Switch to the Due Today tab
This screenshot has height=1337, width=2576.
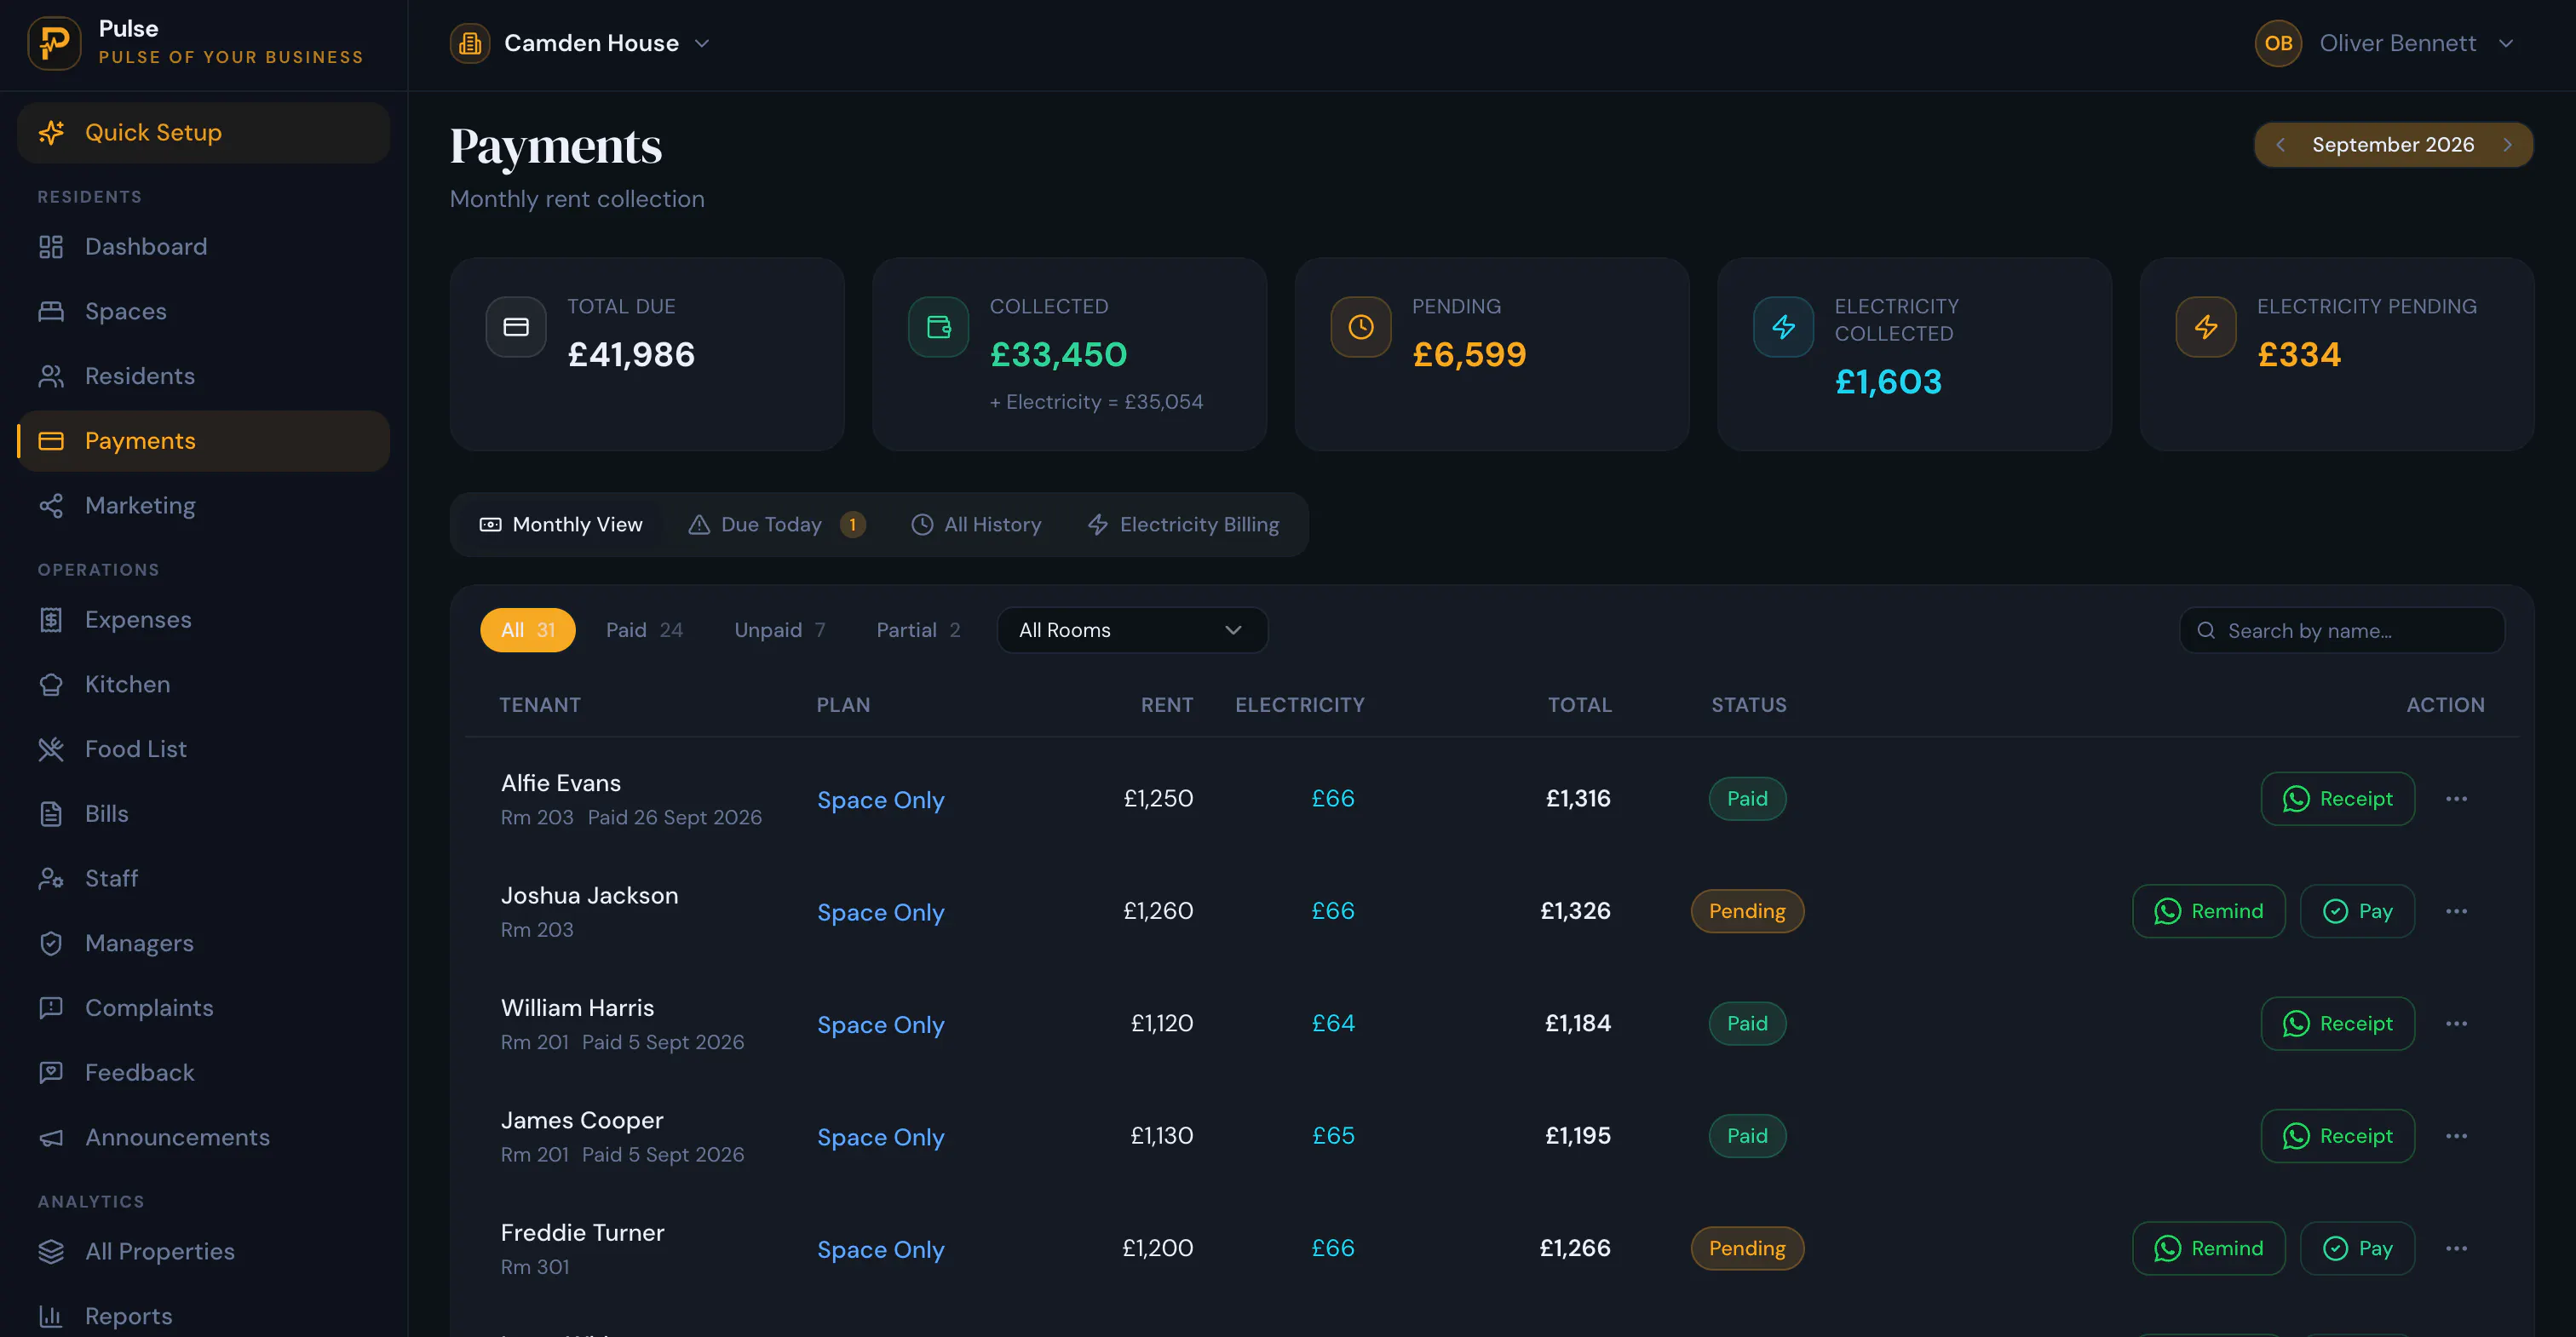pos(777,525)
